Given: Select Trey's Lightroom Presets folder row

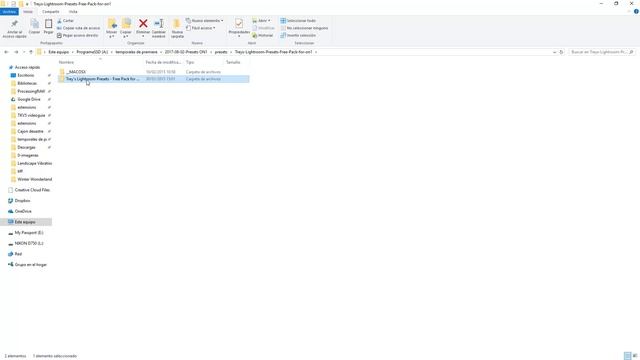Looking at the screenshot, I should click(153, 79).
